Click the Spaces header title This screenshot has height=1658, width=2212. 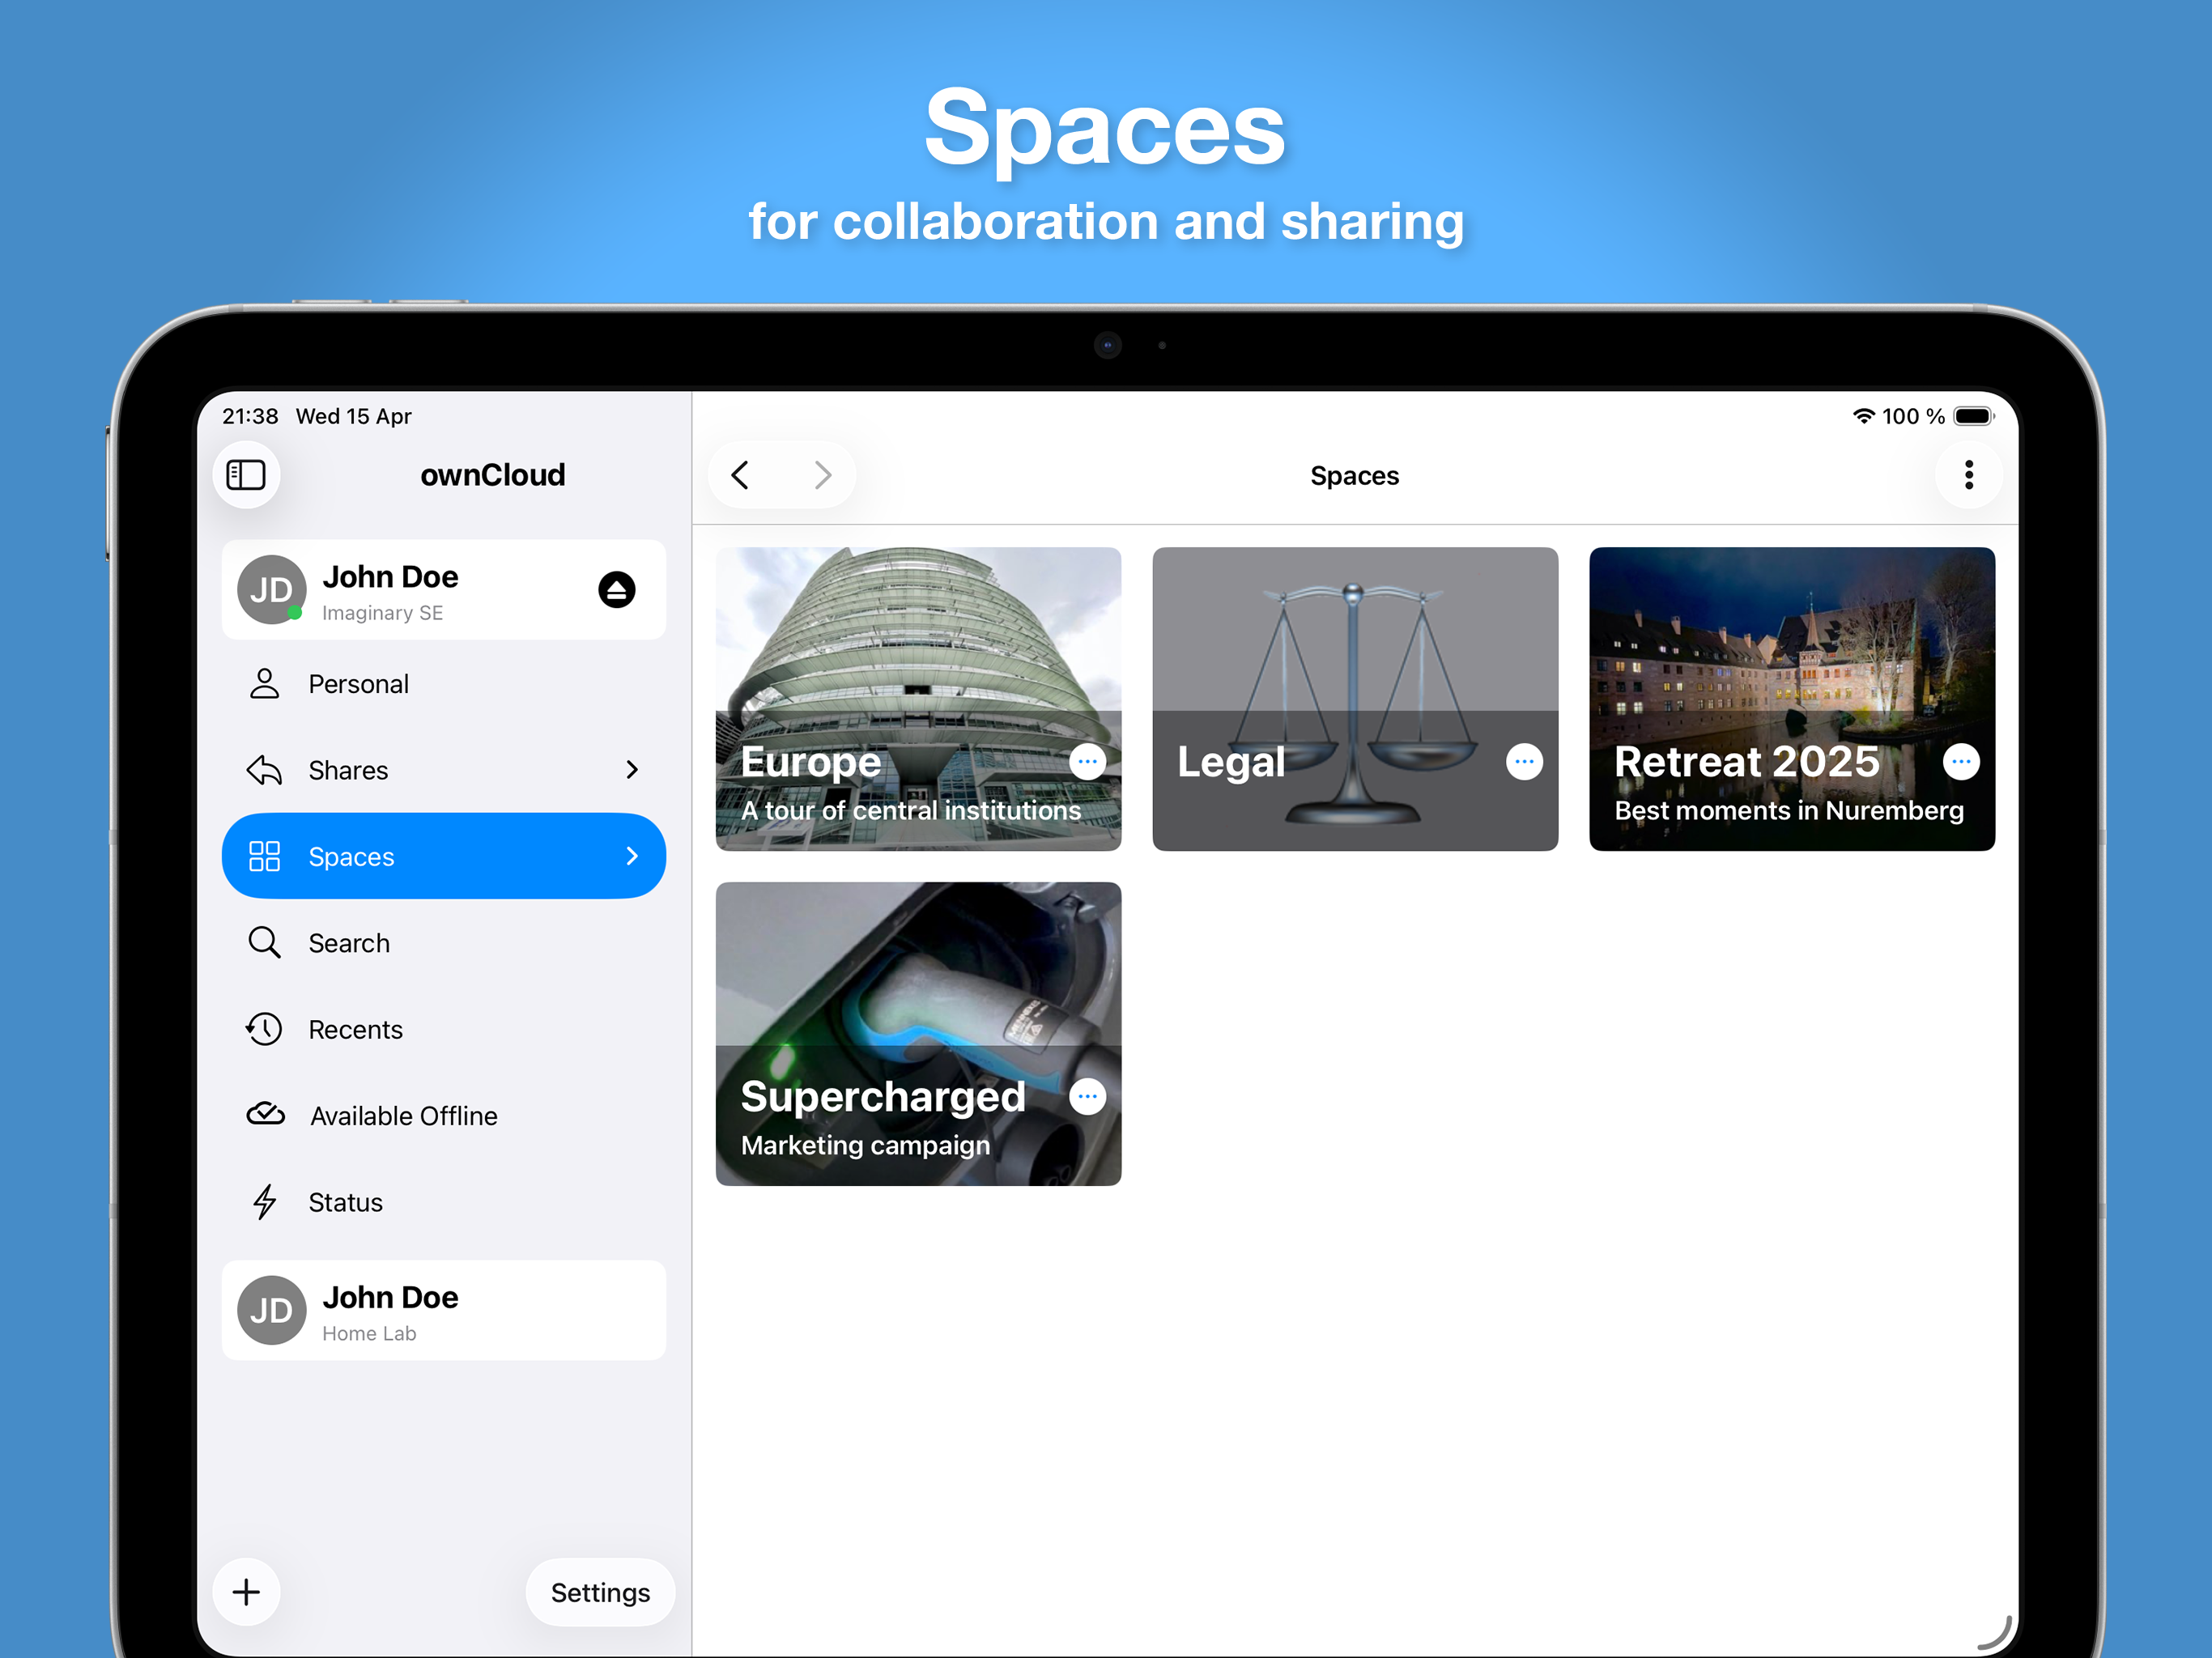pyautogui.click(x=1354, y=476)
